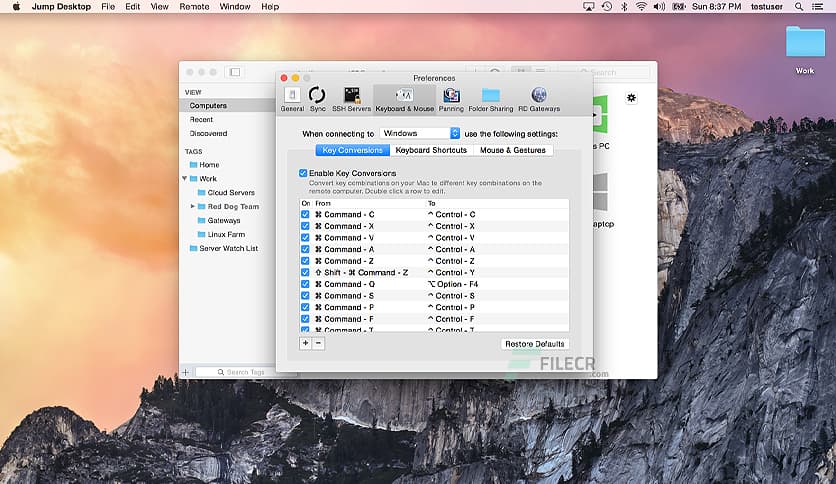
Task: Open the Edit menu
Action: click(132, 6)
